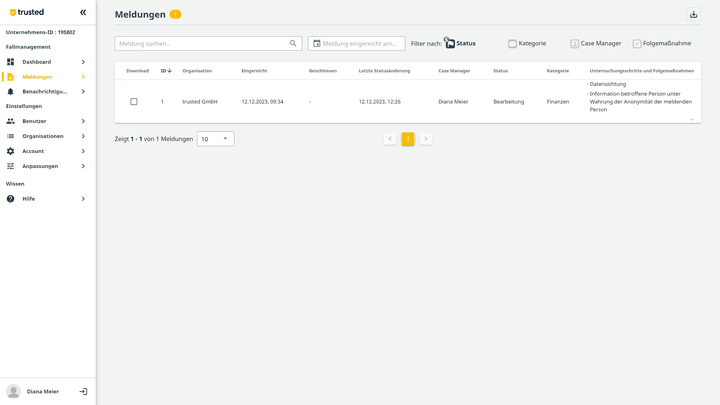Select page 1 in pagination

point(408,139)
